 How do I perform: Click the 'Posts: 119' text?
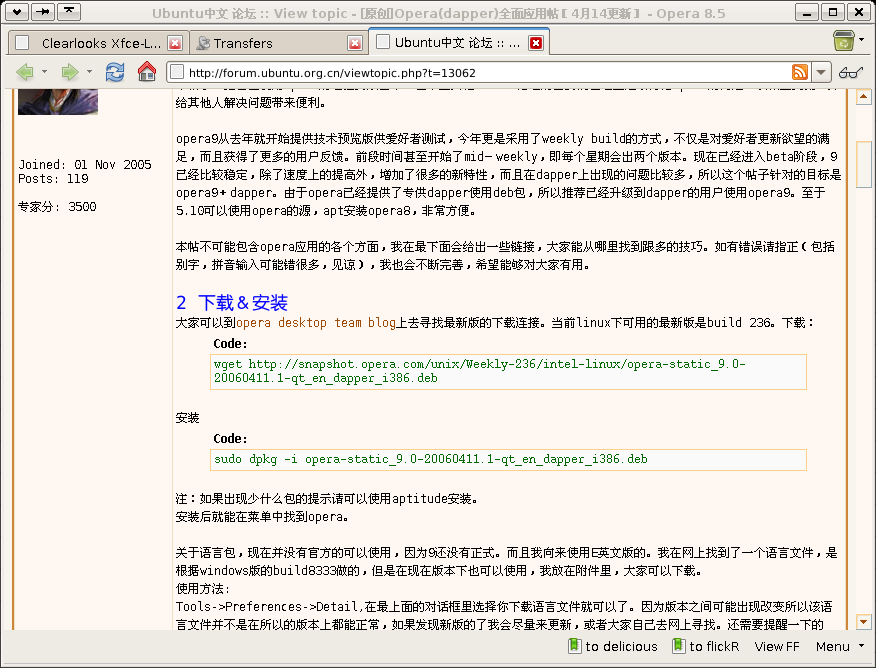[x=53, y=179]
